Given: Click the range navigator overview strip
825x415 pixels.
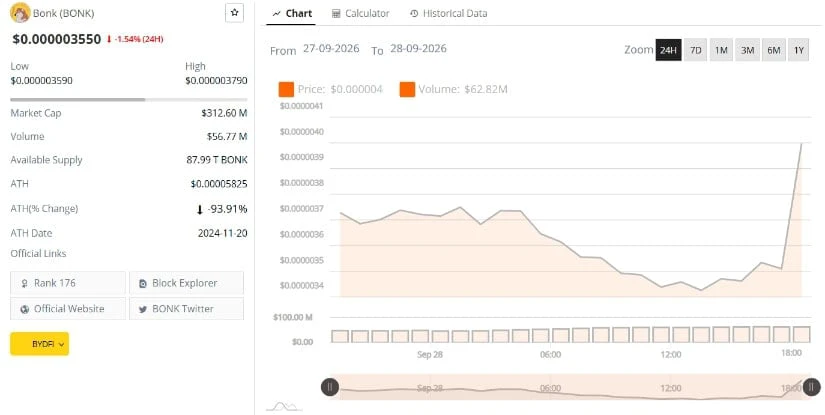Looking at the screenshot, I should 571,388.
